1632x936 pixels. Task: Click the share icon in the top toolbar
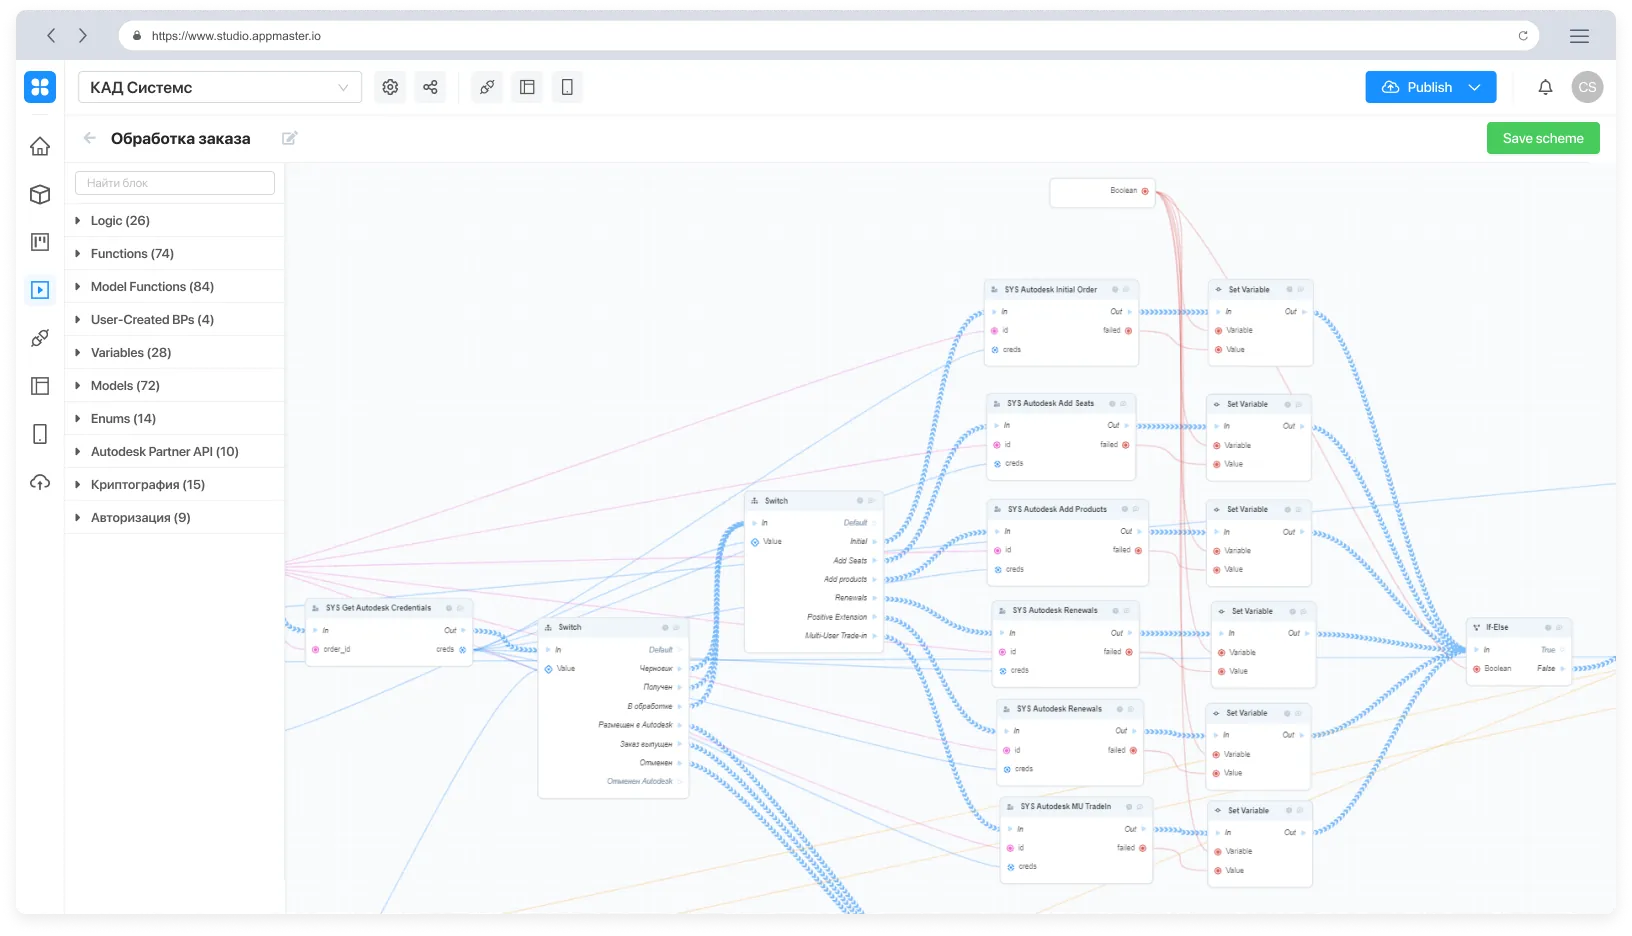[x=430, y=87]
